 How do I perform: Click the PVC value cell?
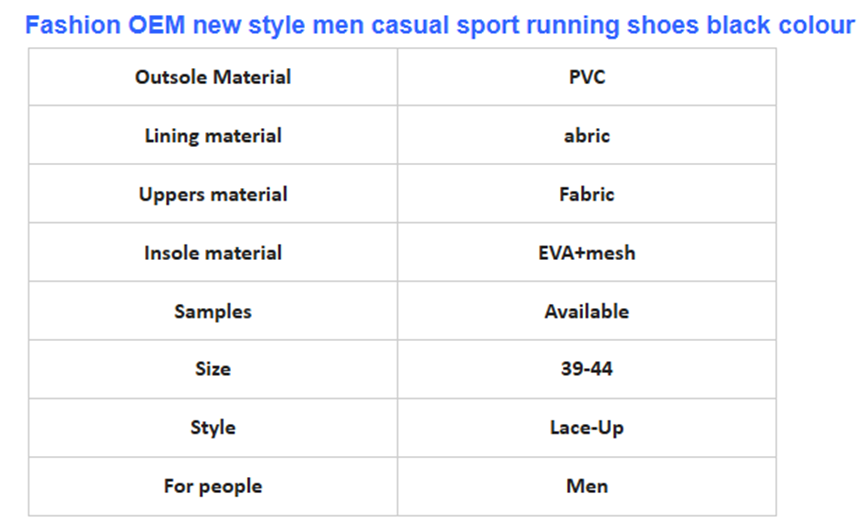tap(587, 77)
